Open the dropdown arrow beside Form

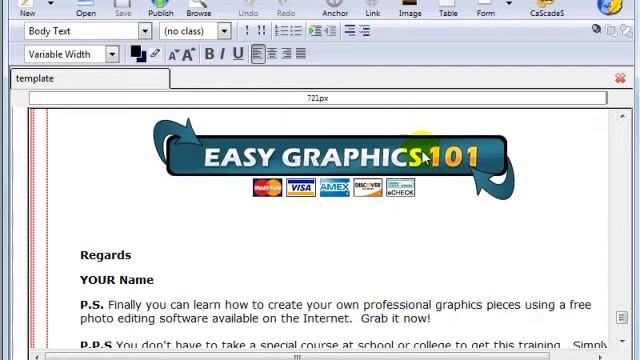(509, 3)
